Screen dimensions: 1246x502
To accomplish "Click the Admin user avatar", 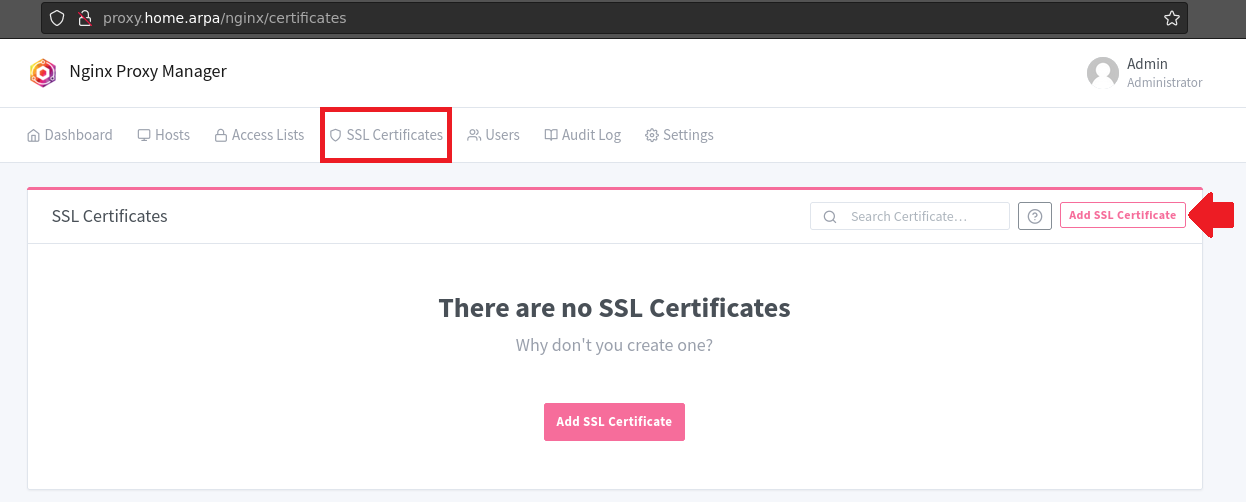I will click(1103, 73).
